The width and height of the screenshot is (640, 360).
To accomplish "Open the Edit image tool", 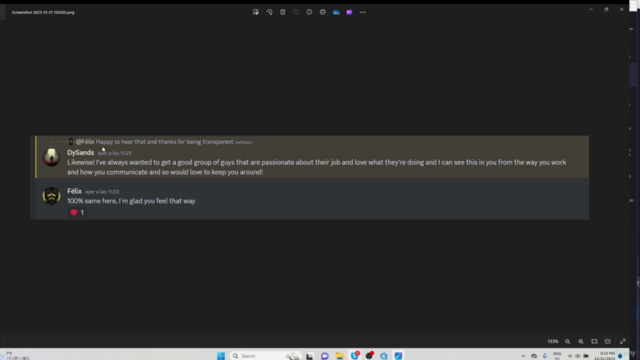I will coord(256,12).
